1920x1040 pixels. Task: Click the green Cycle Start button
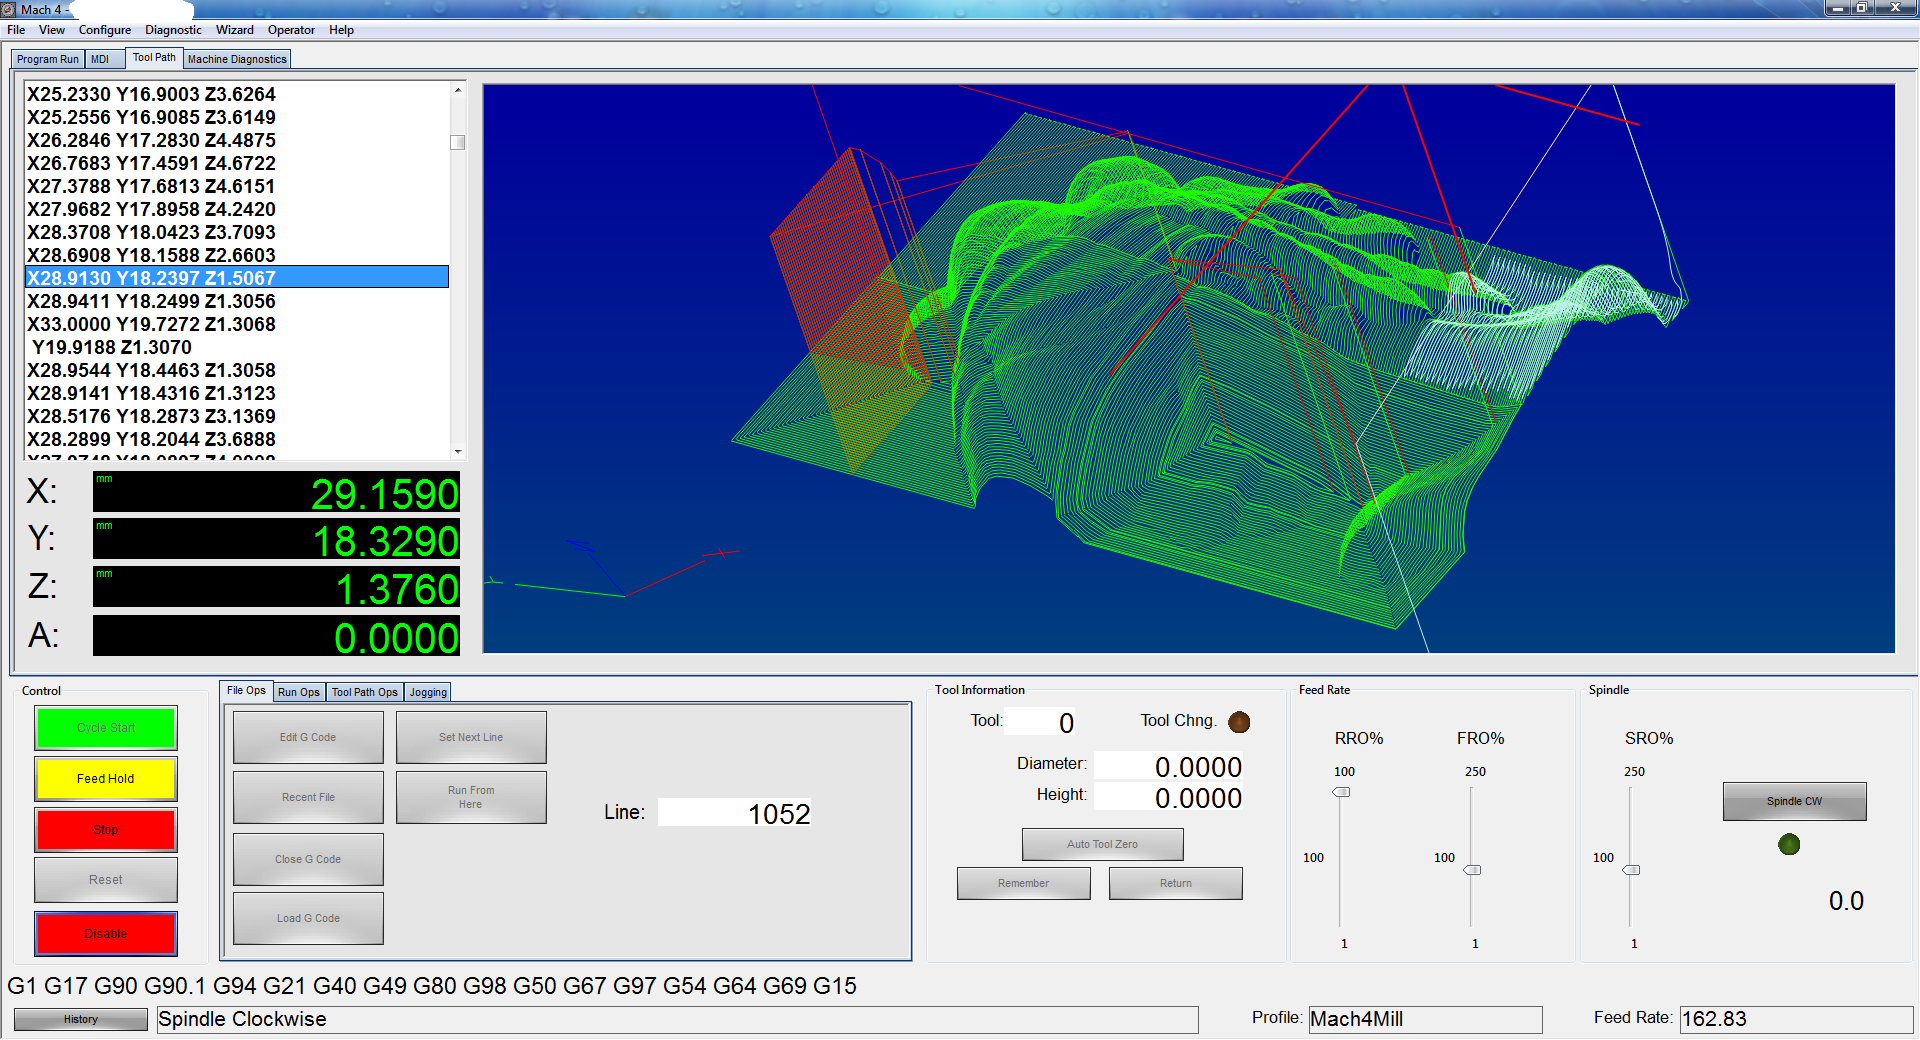coord(106,728)
